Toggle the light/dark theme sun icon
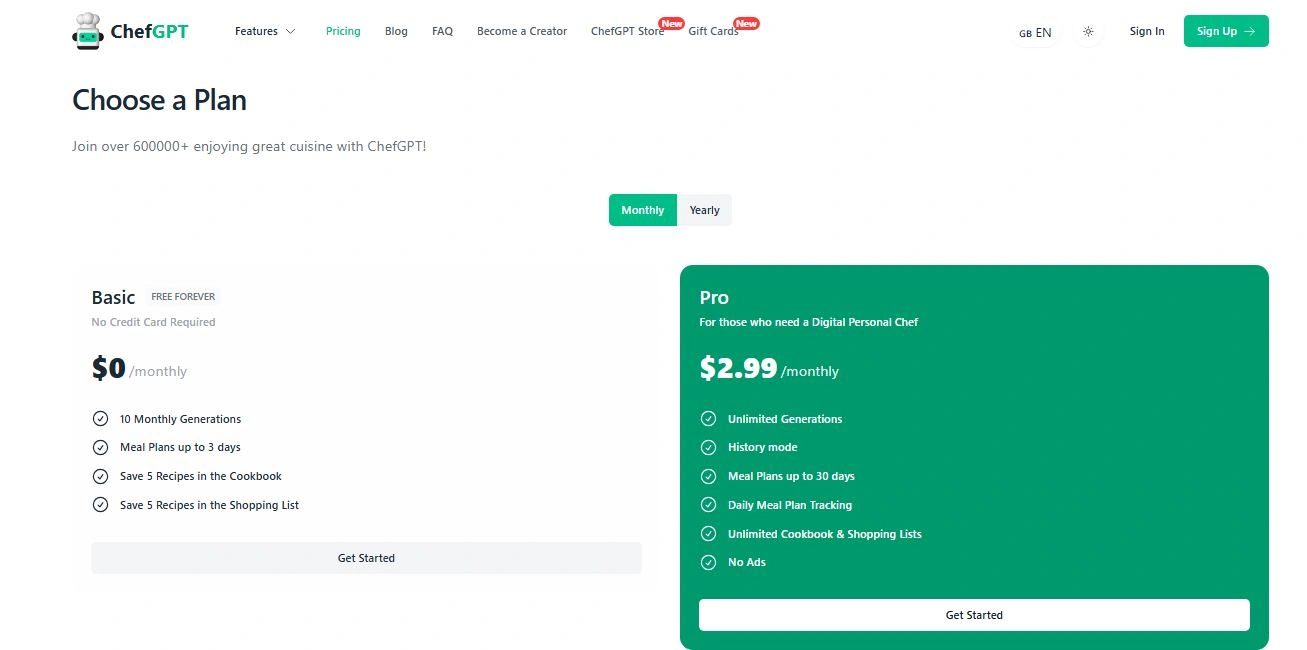The width and height of the screenshot is (1307, 650). click(1088, 32)
